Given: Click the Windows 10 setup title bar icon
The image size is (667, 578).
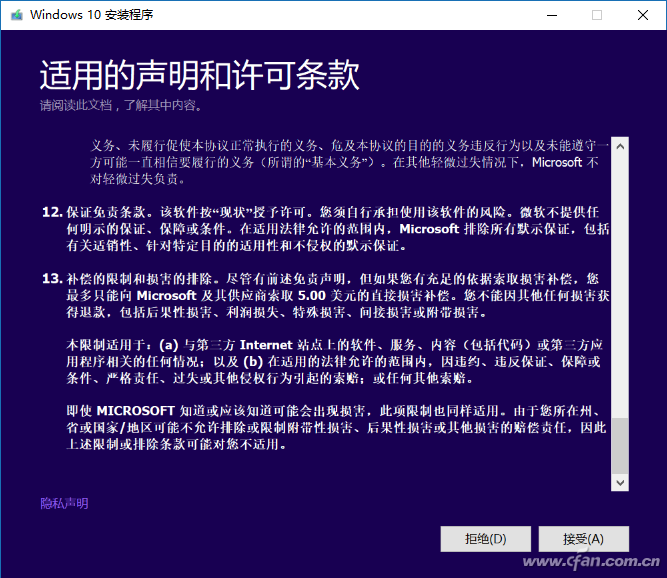Looking at the screenshot, I should pyautogui.click(x=17, y=15).
